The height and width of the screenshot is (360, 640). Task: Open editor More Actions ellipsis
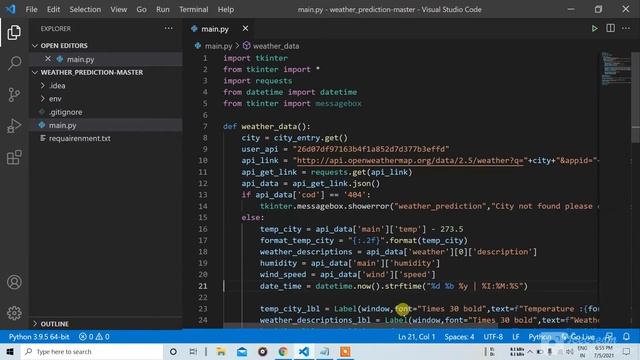click(x=626, y=29)
